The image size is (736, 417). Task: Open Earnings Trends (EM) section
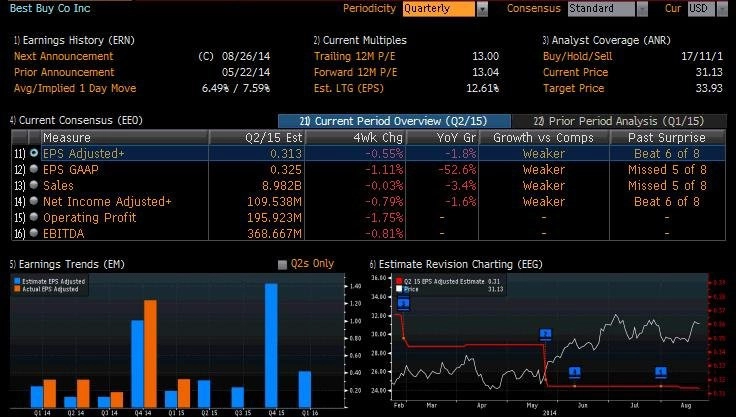67,264
